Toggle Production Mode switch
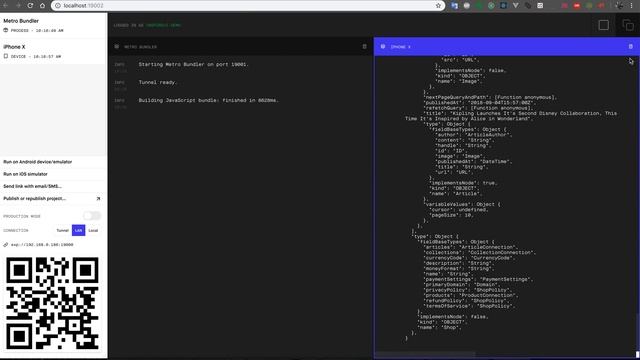Screen dimensions: 640x360 92,216
